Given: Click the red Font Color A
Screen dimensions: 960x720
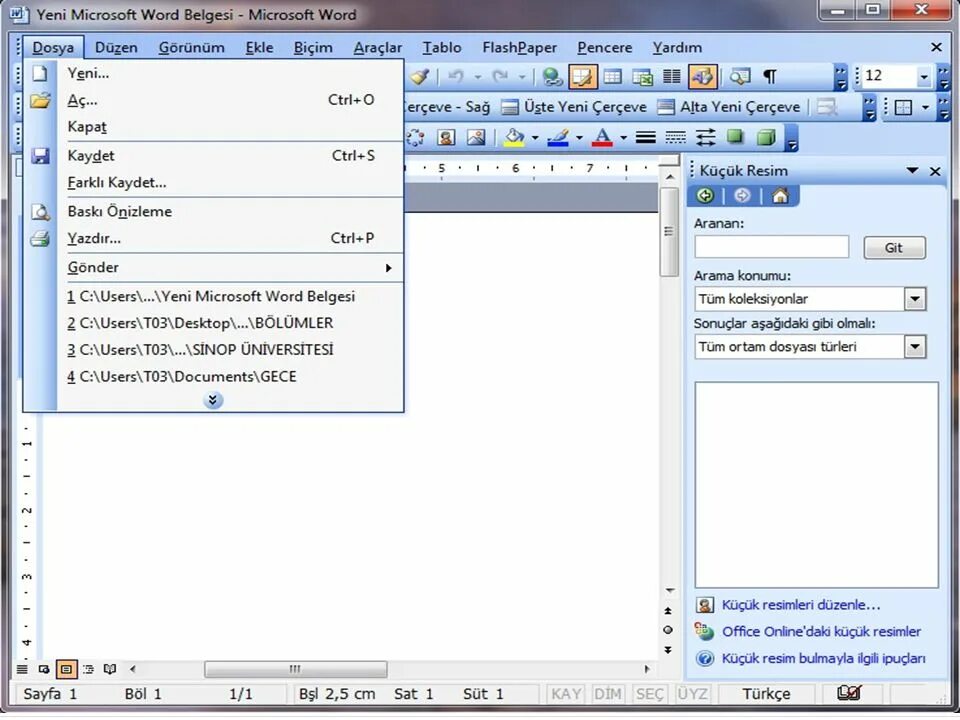Looking at the screenshot, I should [602, 137].
